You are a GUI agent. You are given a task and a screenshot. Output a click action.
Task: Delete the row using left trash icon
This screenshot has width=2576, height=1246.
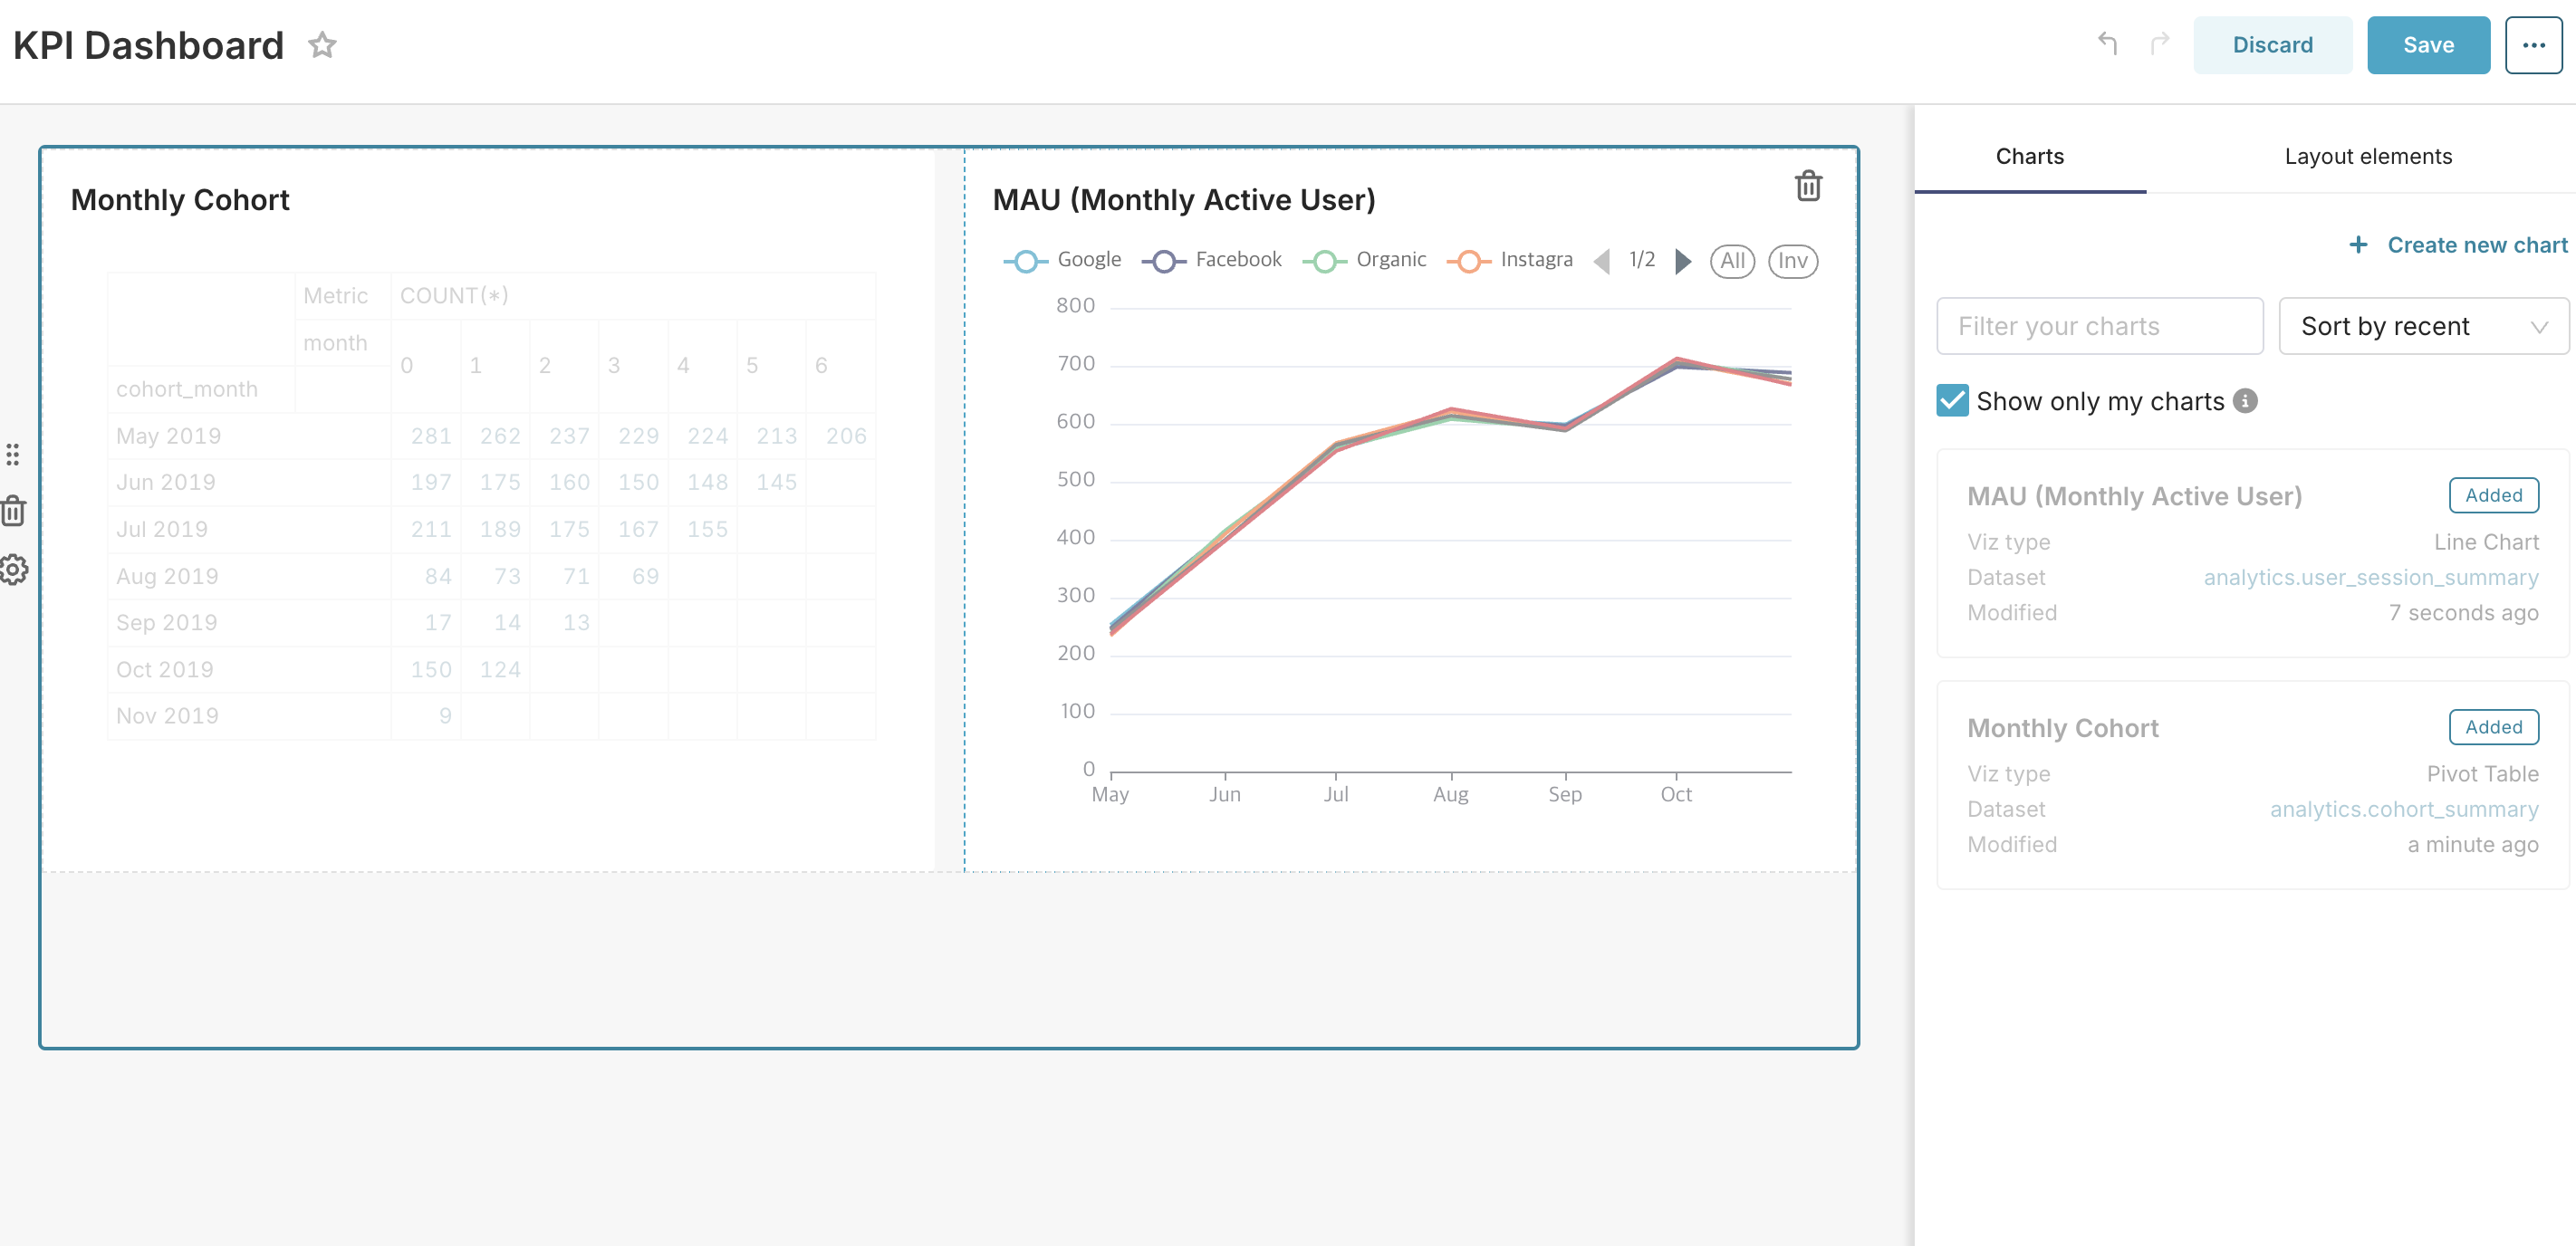point(13,511)
